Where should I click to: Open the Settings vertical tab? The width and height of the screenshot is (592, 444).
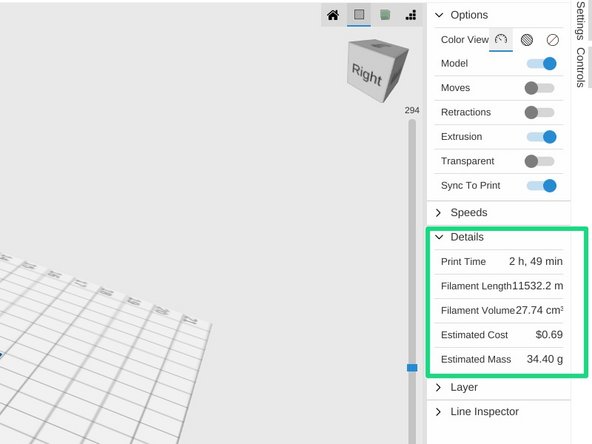581,20
